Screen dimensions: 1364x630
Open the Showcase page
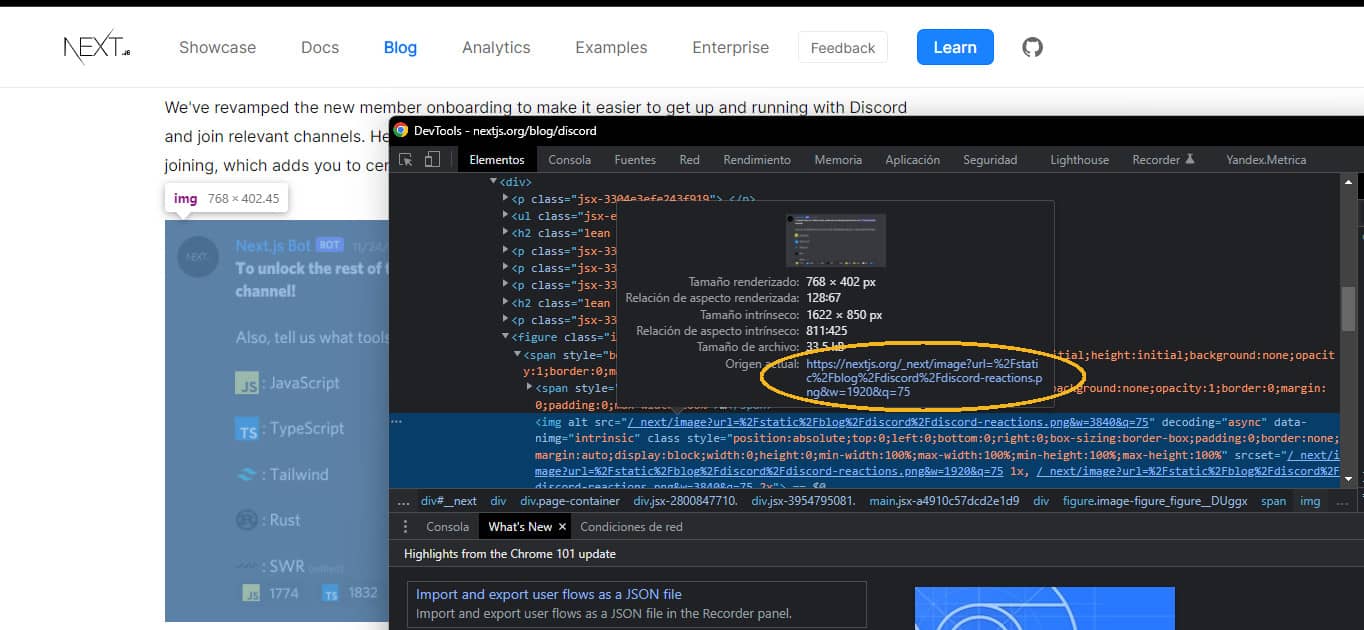217,47
